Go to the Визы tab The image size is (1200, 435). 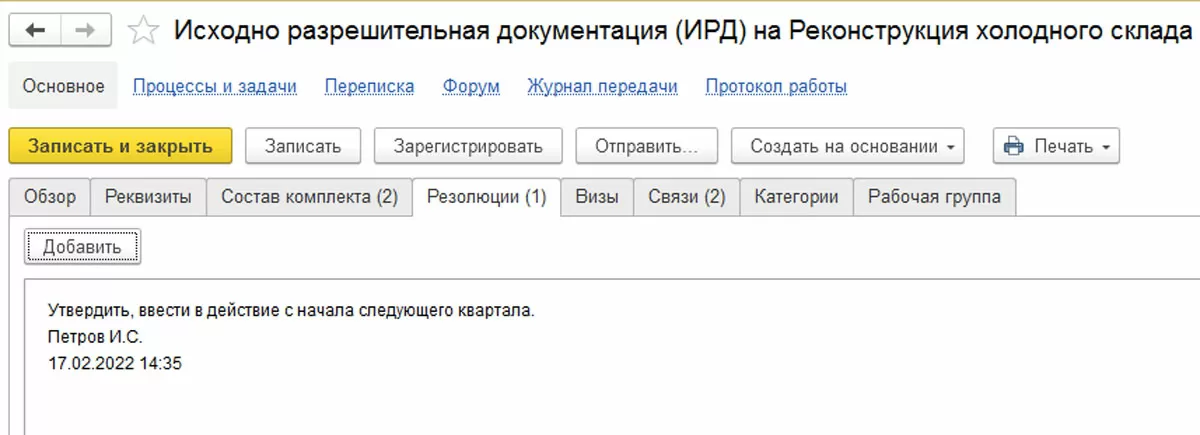[x=597, y=197]
